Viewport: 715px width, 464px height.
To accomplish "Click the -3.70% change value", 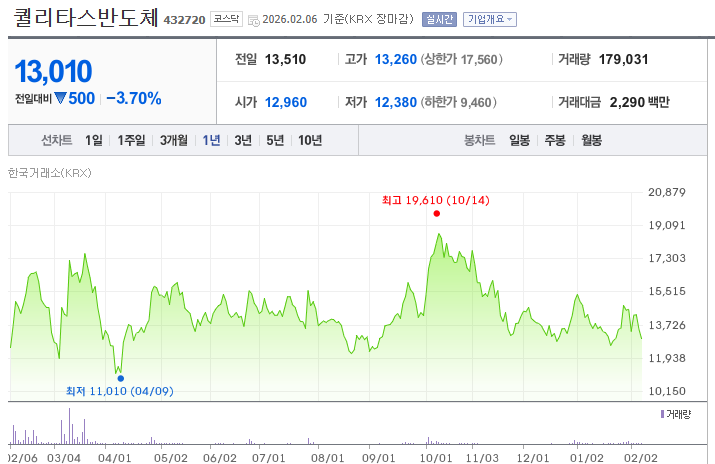I will coord(134,98).
